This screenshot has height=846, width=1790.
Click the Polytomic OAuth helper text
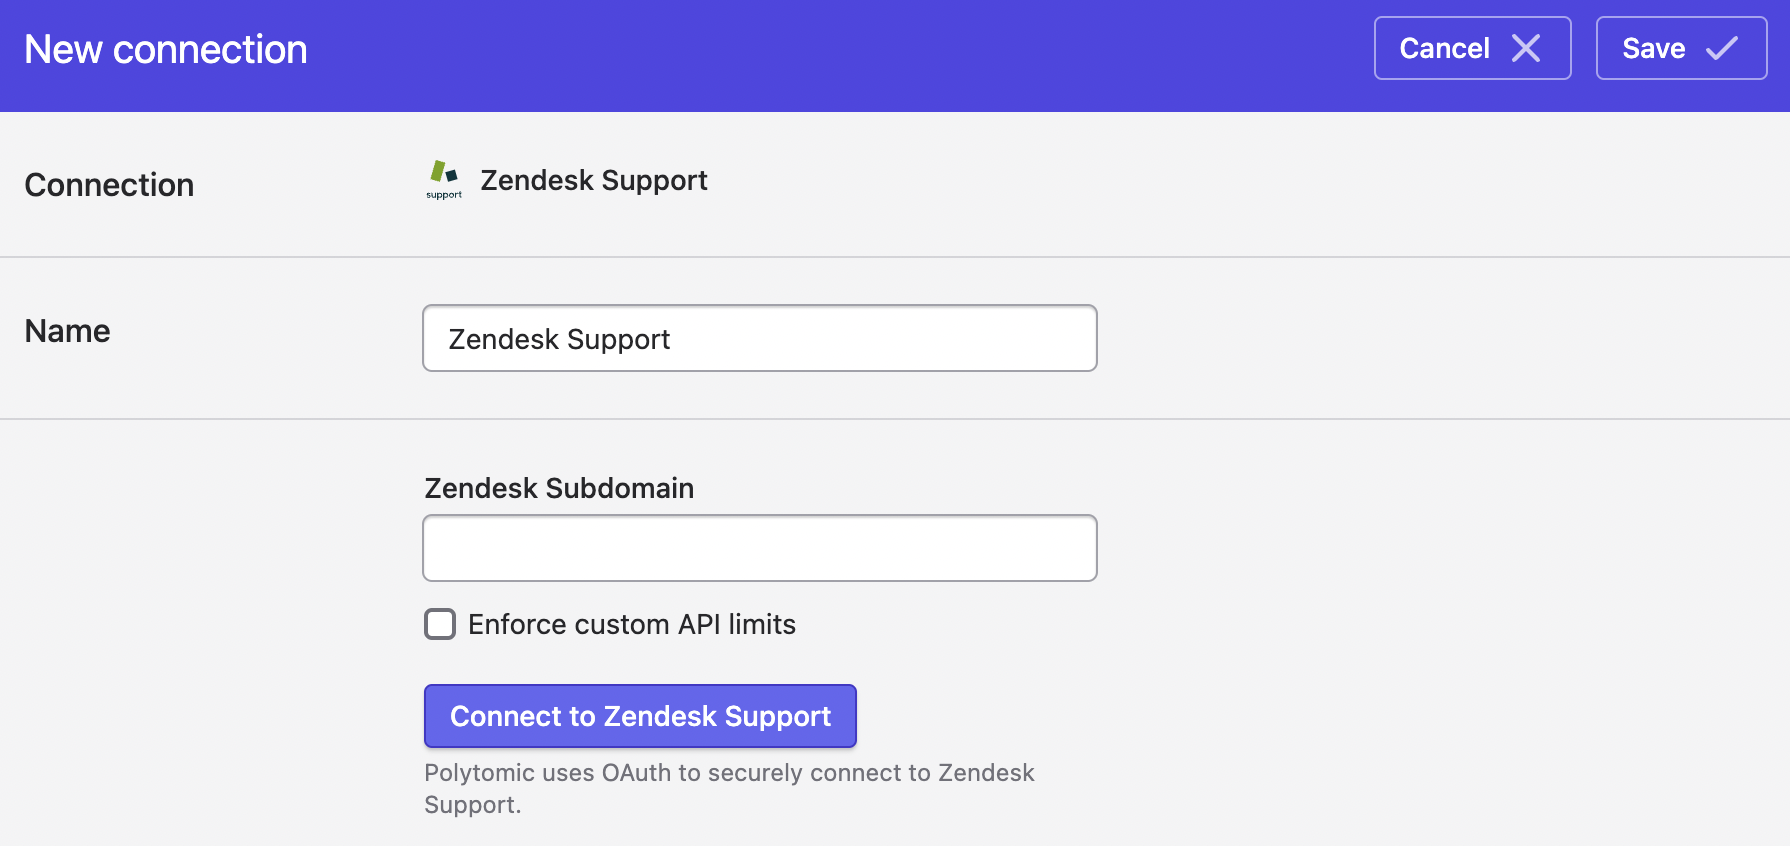(729, 788)
